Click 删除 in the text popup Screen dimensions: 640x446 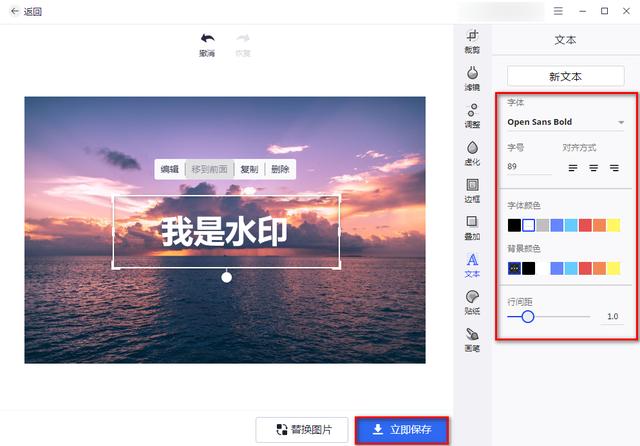pos(280,169)
